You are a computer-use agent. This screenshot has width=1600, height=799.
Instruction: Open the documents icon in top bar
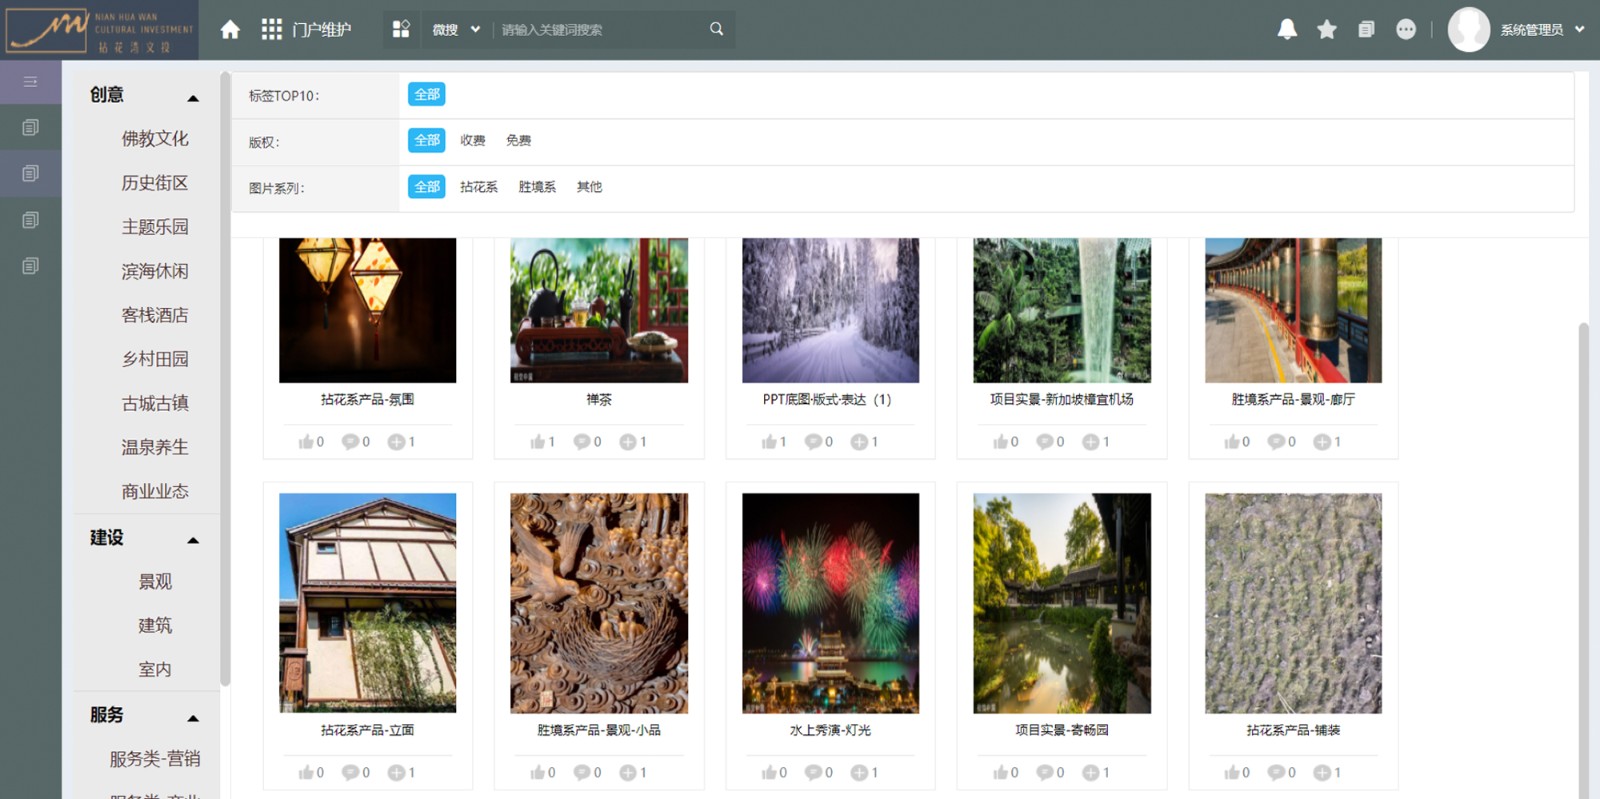pyautogui.click(x=1366, y=29)
